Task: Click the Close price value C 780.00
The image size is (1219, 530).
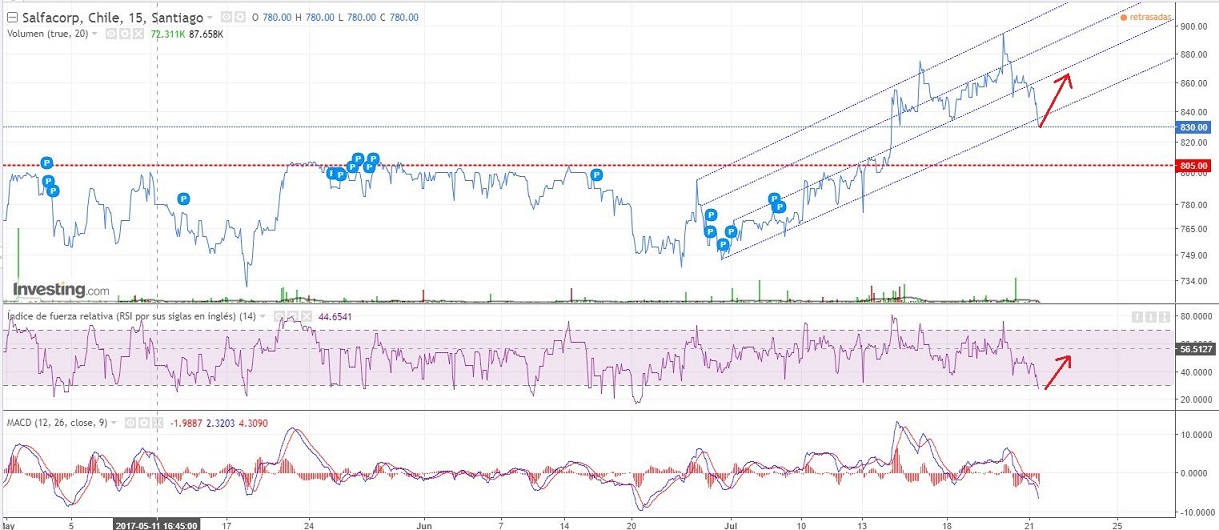Action: [399, 17]
